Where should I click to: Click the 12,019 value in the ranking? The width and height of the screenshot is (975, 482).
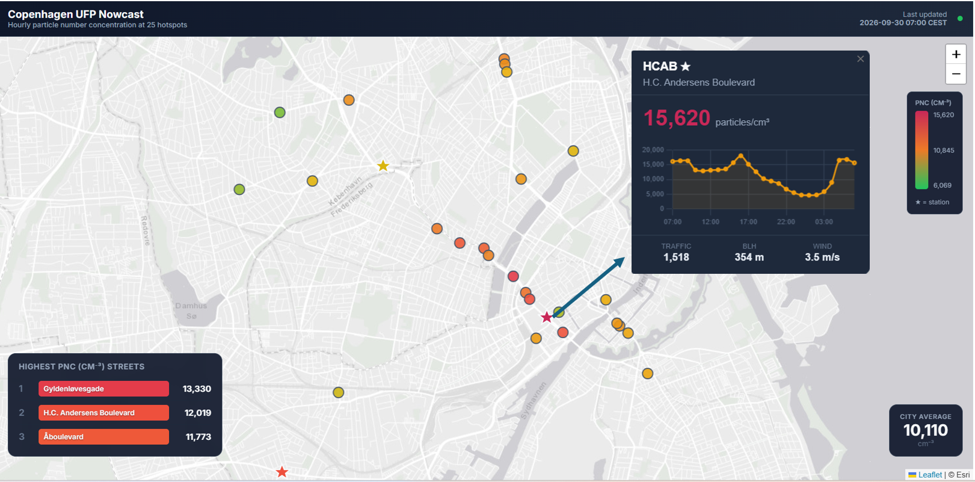197,412
